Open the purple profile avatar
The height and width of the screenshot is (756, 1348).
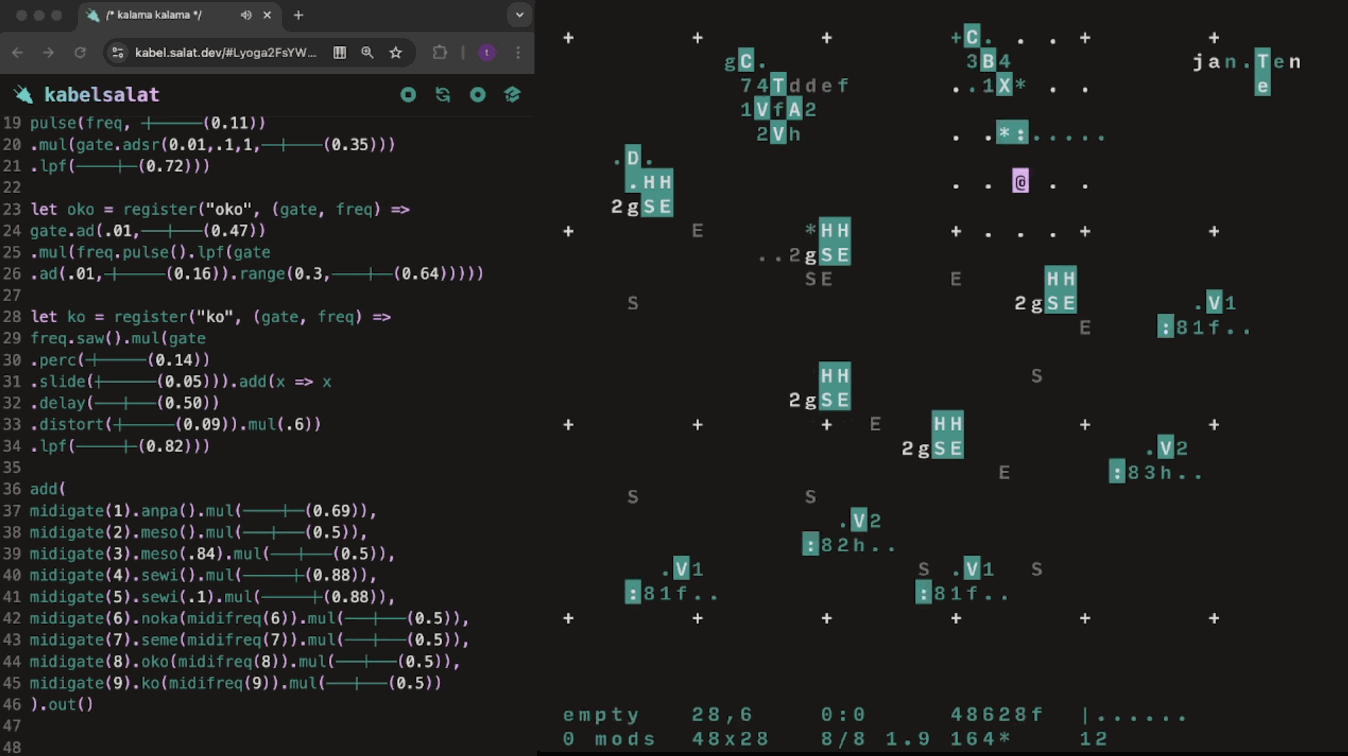coord(487,53)
